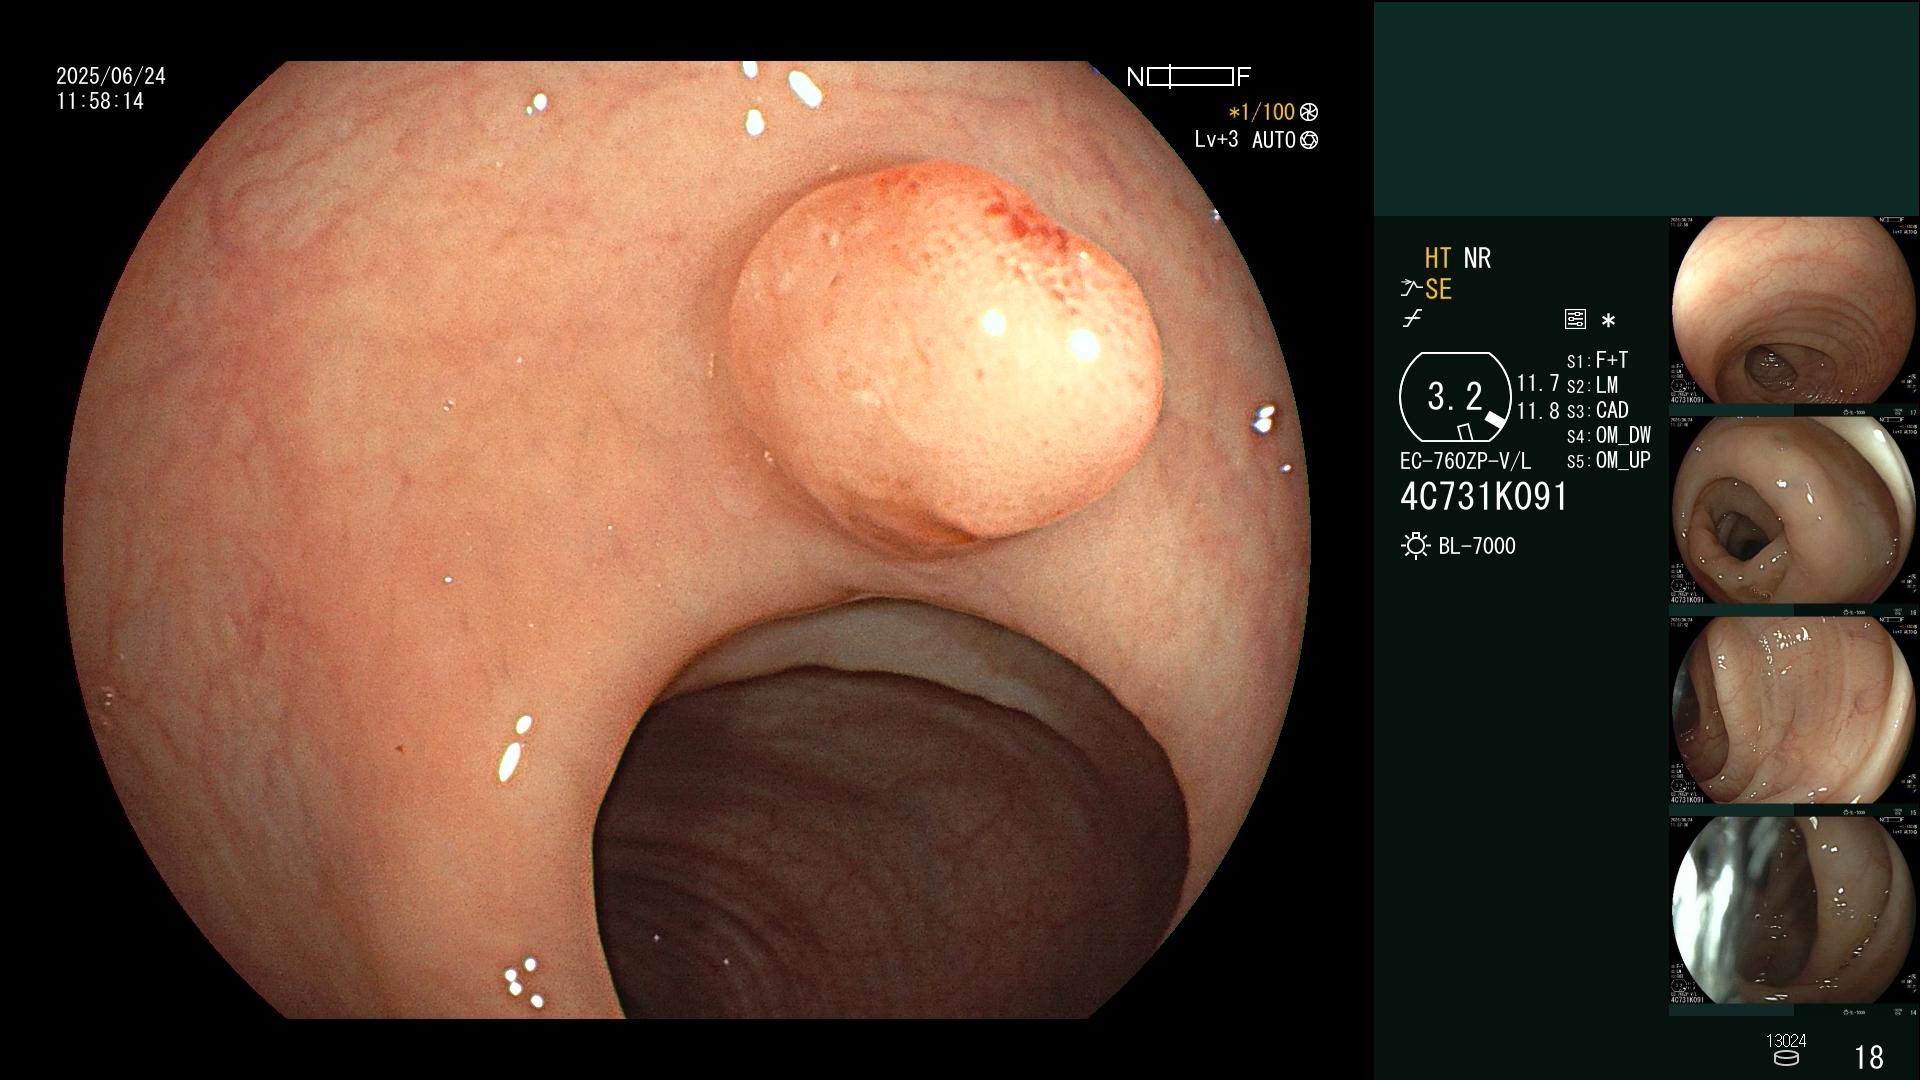
Task: Click the date 2025/06/24
Action: [111, 76]
